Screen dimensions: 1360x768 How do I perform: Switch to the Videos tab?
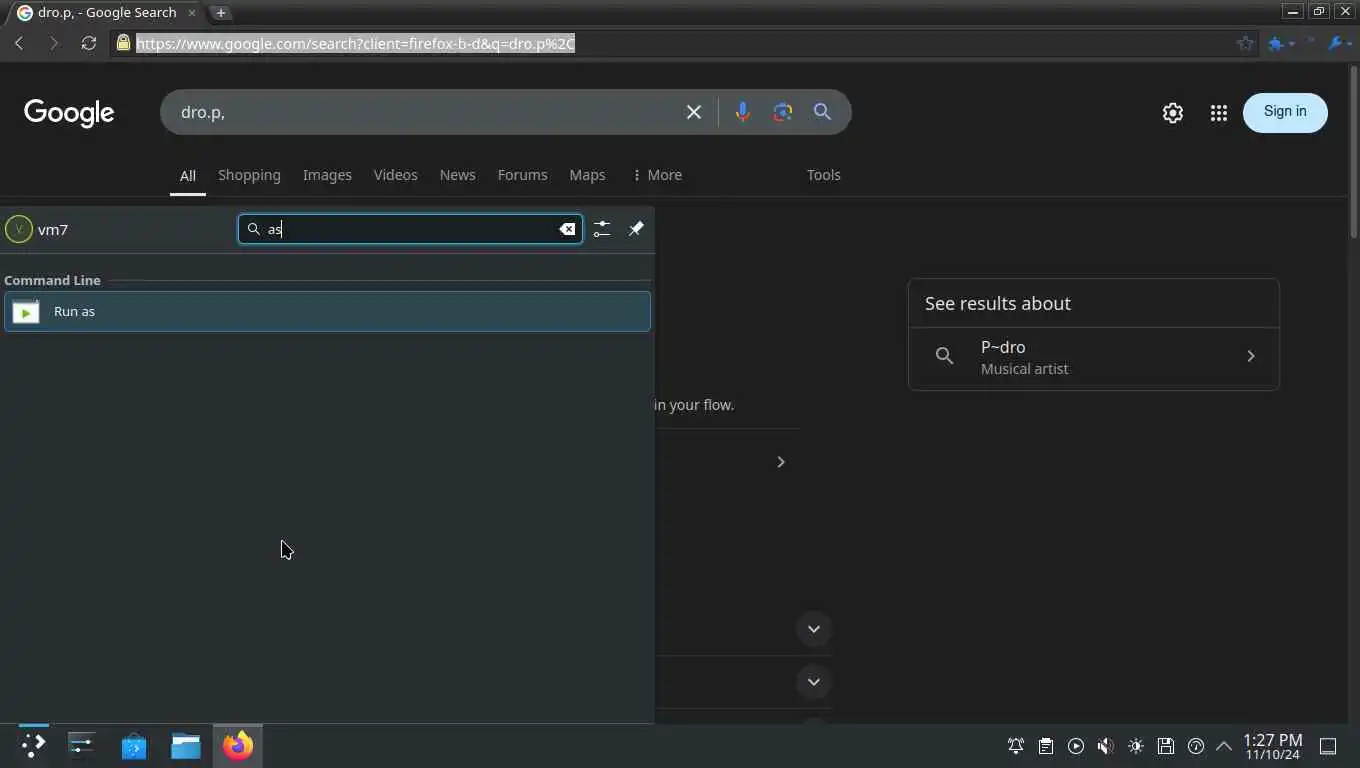(x=395, y=175)
